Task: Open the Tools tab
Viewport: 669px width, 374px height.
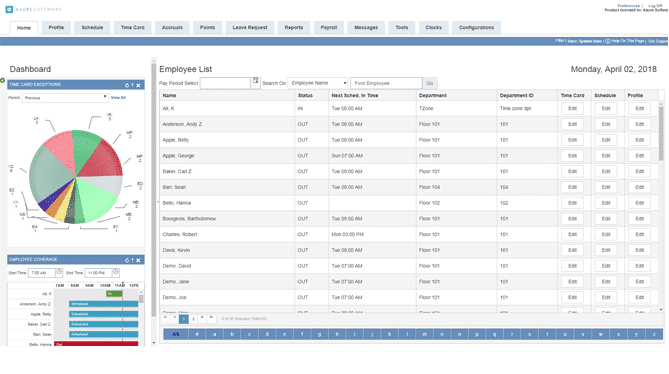Action: pos(401,27)
